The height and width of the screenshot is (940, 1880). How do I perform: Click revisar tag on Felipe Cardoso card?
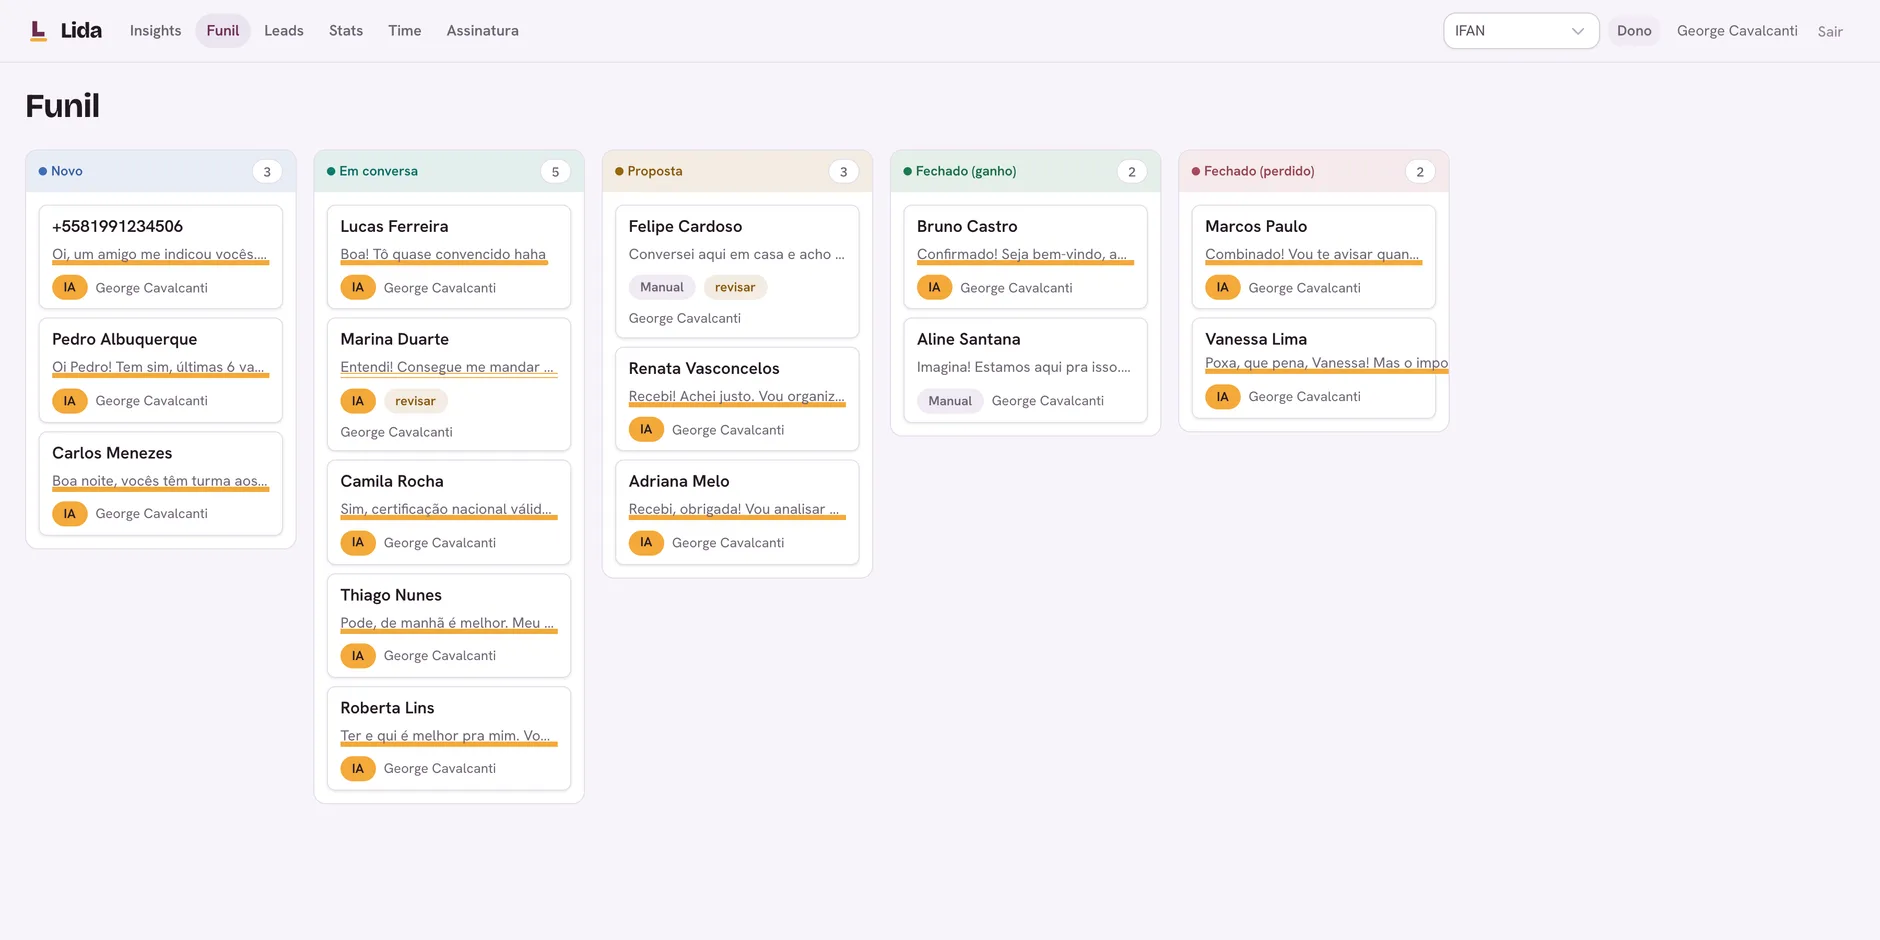click(x=735, y=287)
